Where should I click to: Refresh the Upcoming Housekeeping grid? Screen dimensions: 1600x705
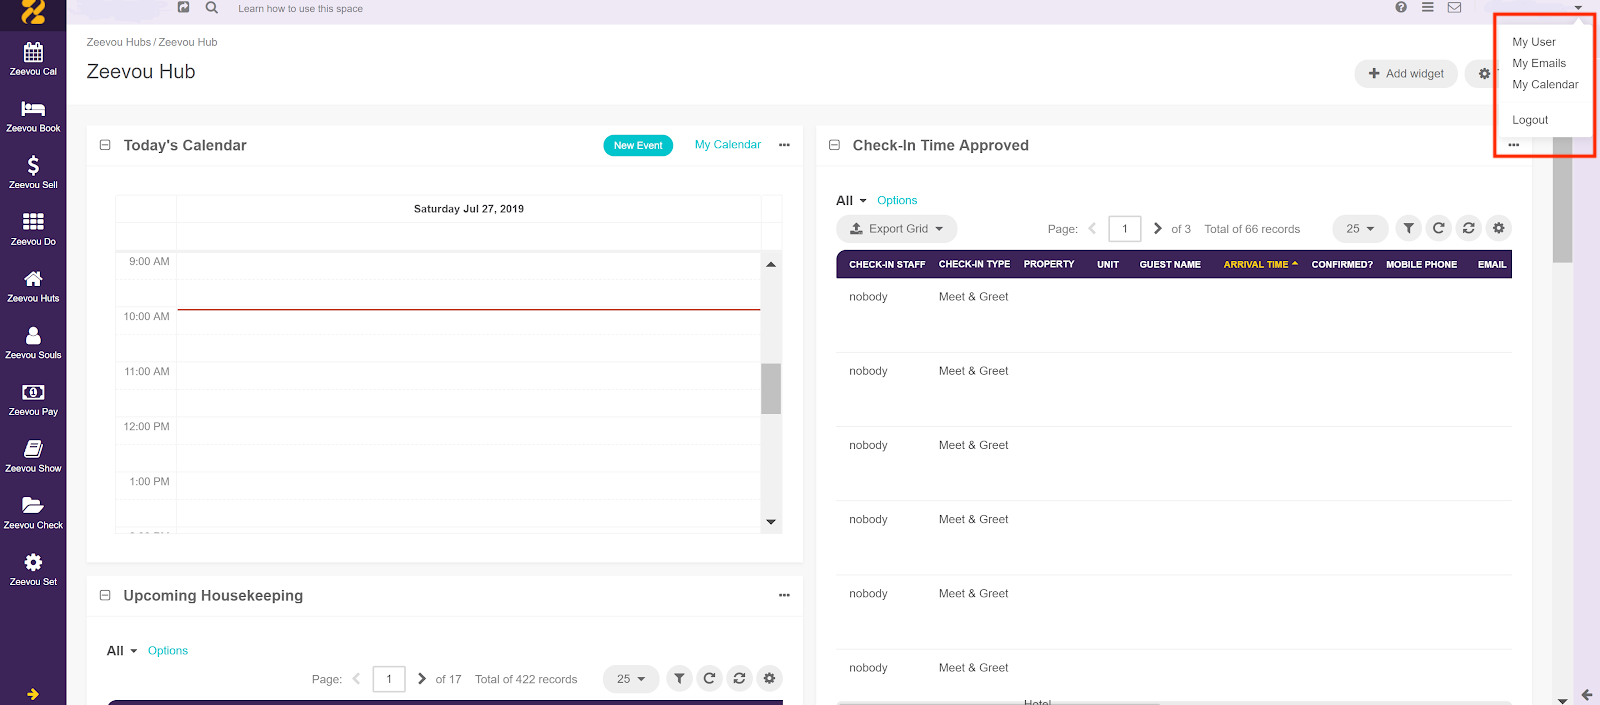click(709, 678)
